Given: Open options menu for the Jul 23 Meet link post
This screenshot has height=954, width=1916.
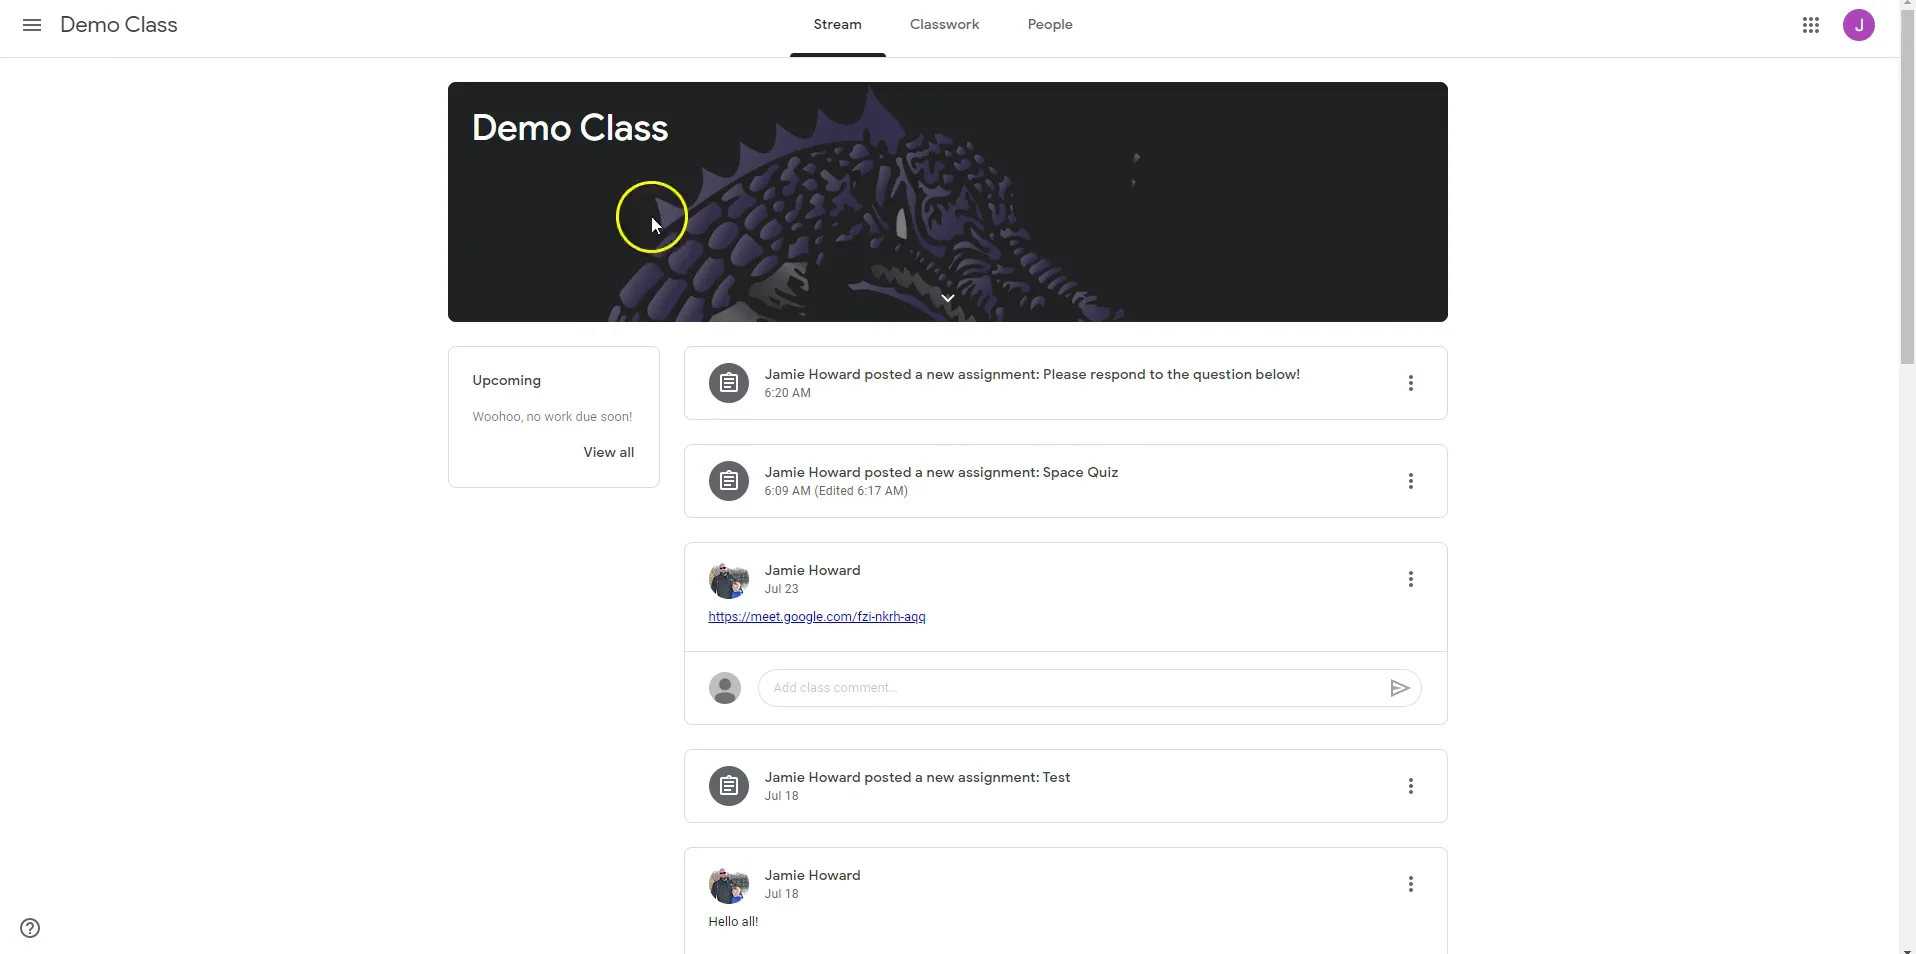Looking at the screenshot, I should 1411,579.
